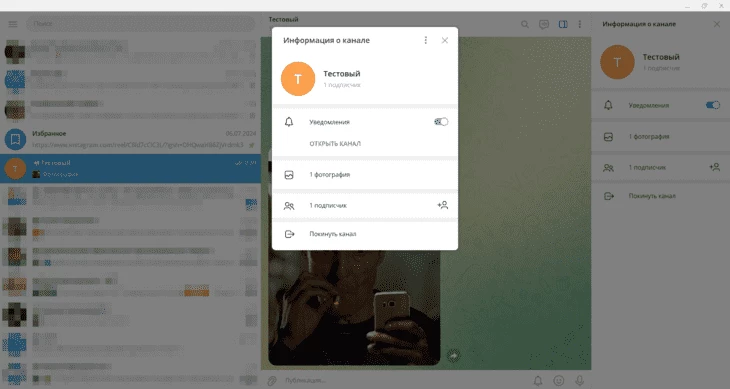Click the Поиск search field

pos(141,24)
